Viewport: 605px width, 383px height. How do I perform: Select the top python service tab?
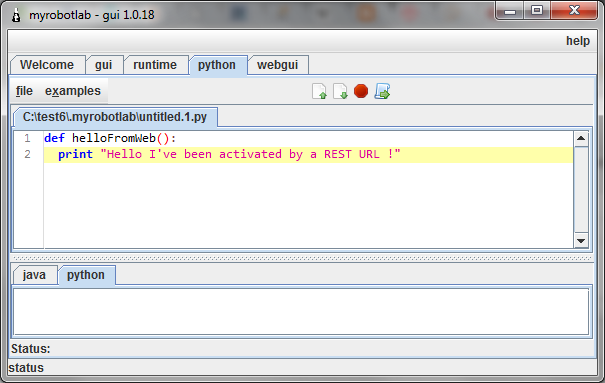coord(217,65)
